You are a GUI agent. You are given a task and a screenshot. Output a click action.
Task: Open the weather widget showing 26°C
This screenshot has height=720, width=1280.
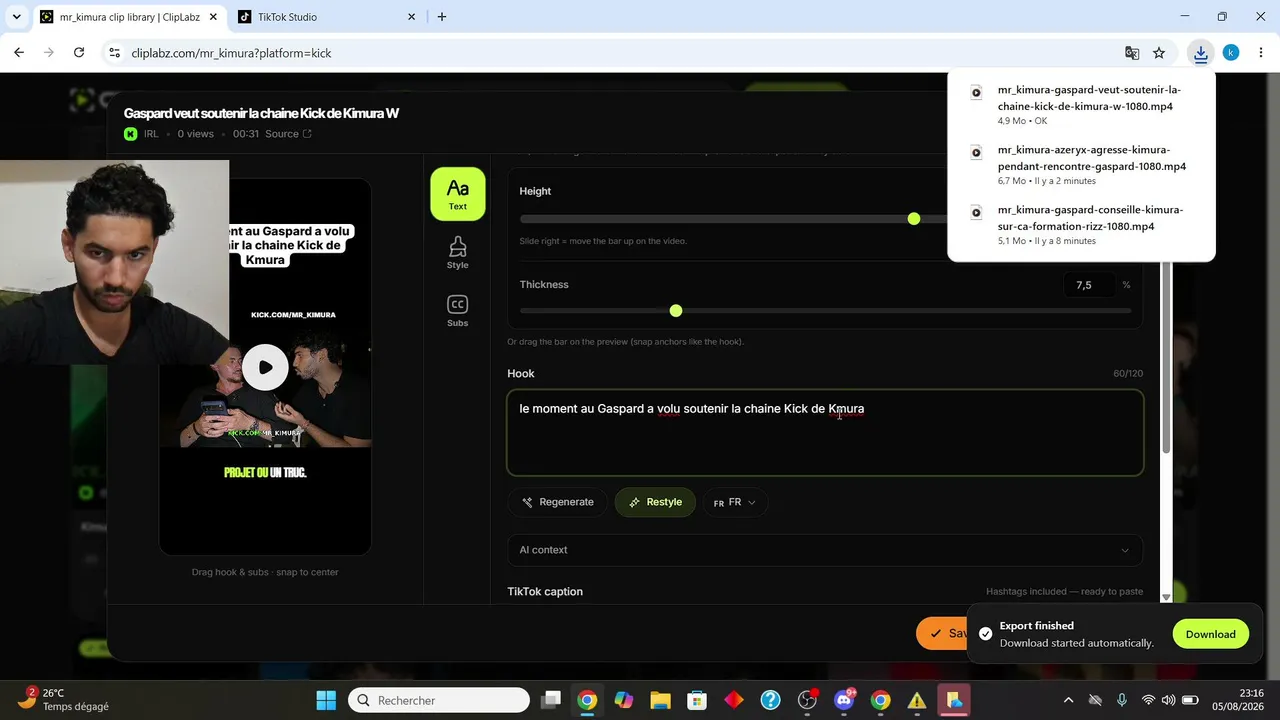point(62,699)
